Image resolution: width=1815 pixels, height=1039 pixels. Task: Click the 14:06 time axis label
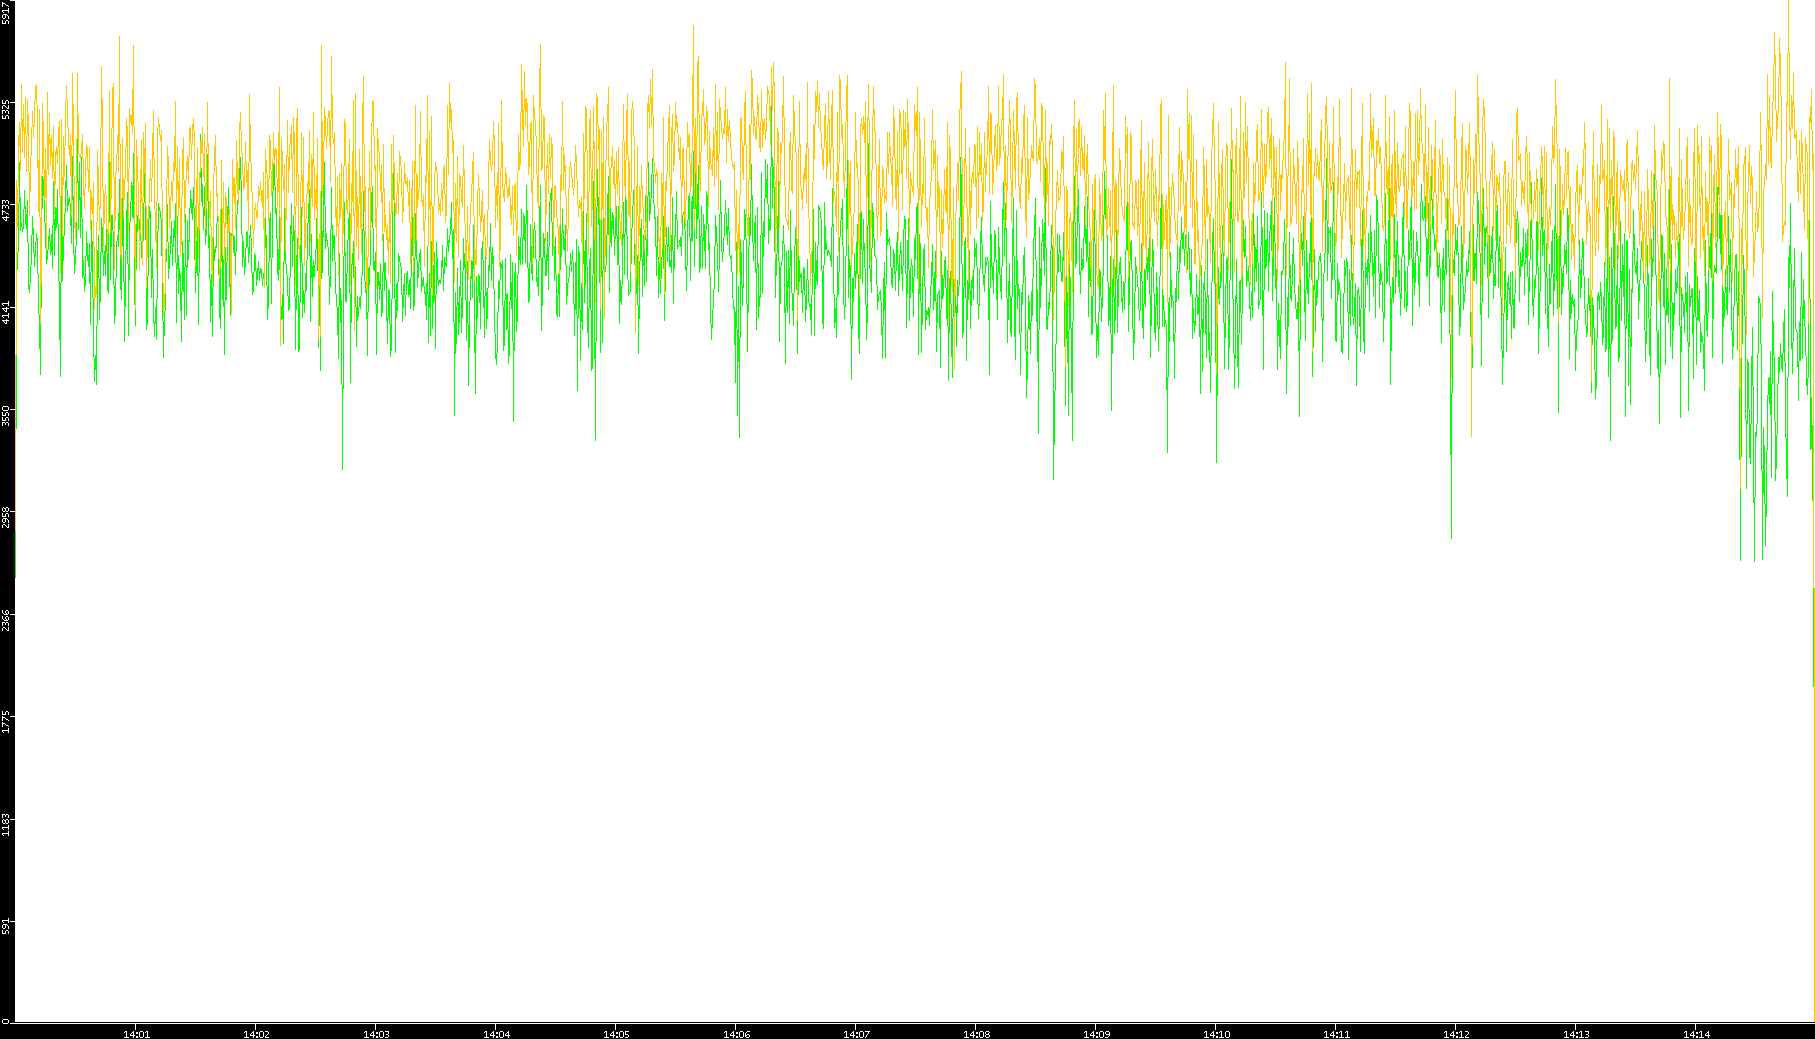[736, 1034]
